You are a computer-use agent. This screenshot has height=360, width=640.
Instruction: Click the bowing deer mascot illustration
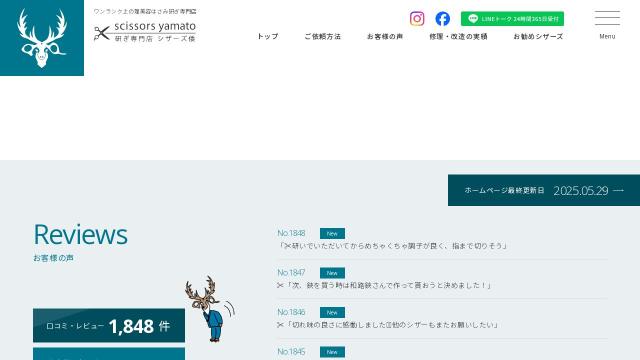(x=210, y=309)
